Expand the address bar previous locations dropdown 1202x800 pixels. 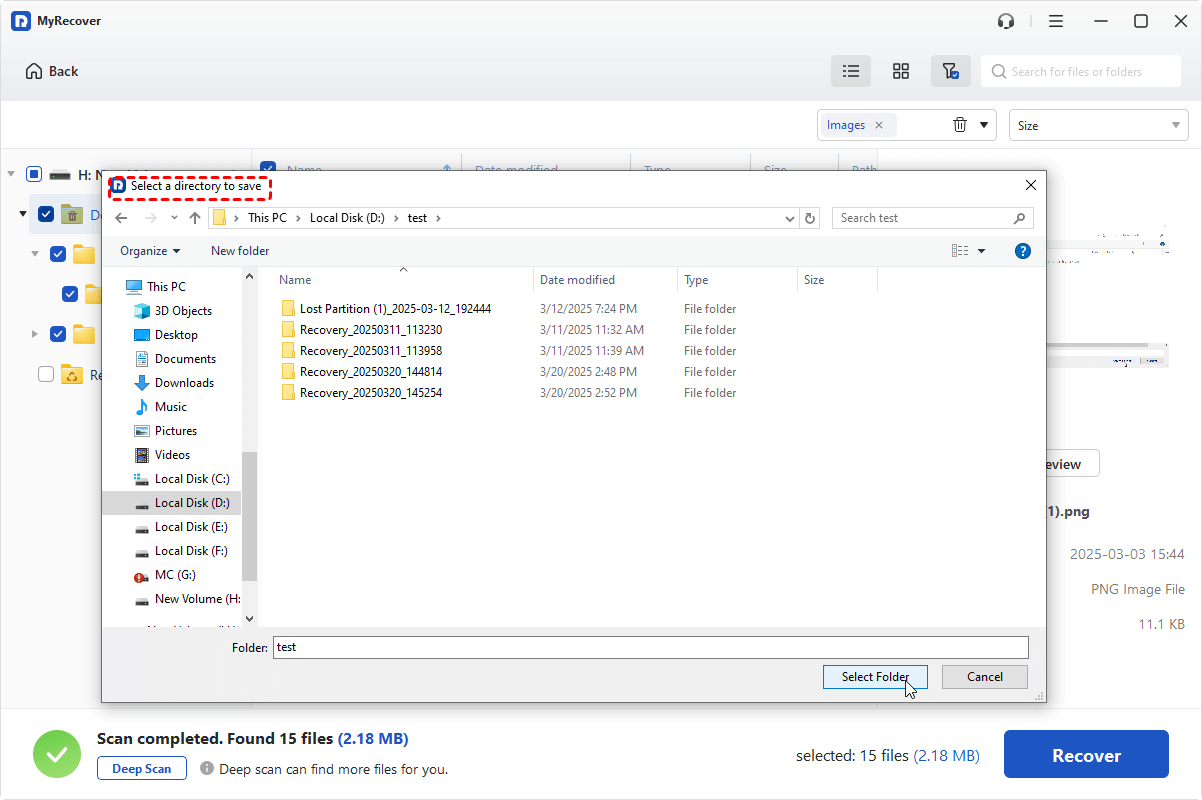click(x=791, y=218)
